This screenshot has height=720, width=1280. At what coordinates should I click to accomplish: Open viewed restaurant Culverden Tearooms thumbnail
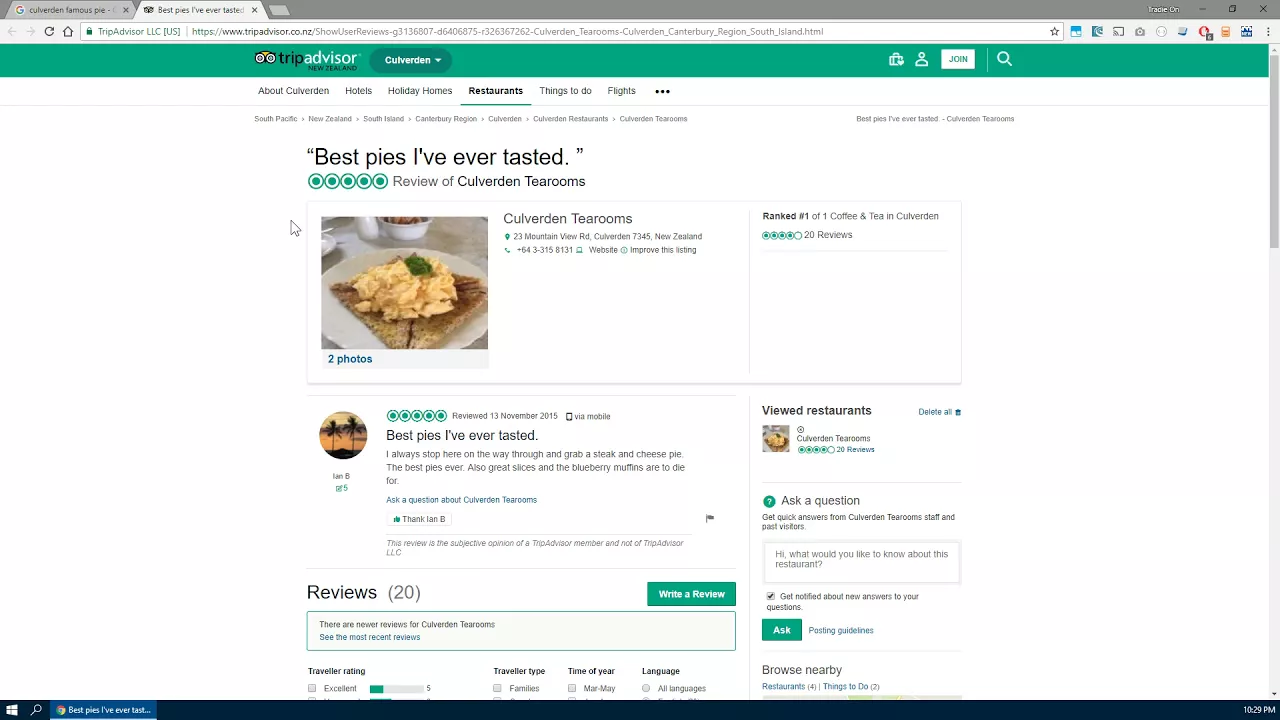point(776,439)
